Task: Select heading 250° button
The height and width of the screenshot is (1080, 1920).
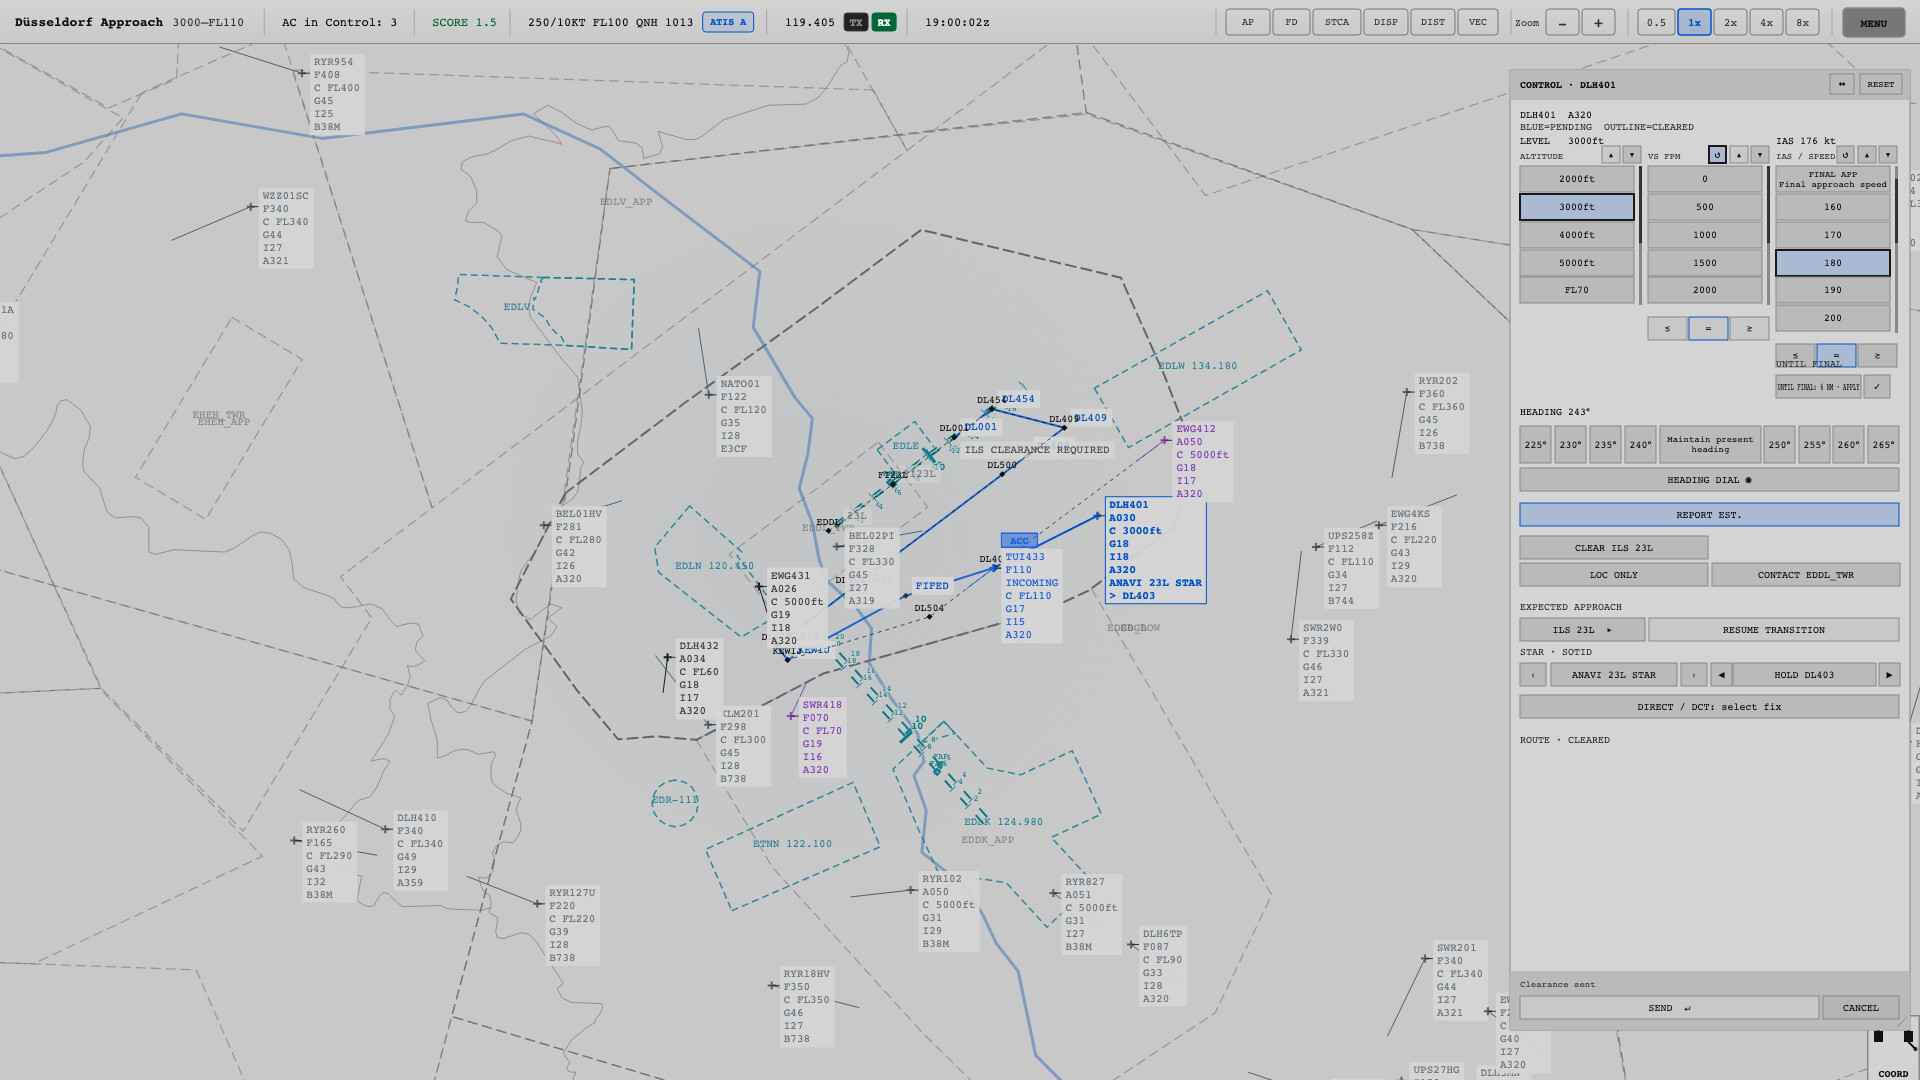Action: tap(1779, 445)
